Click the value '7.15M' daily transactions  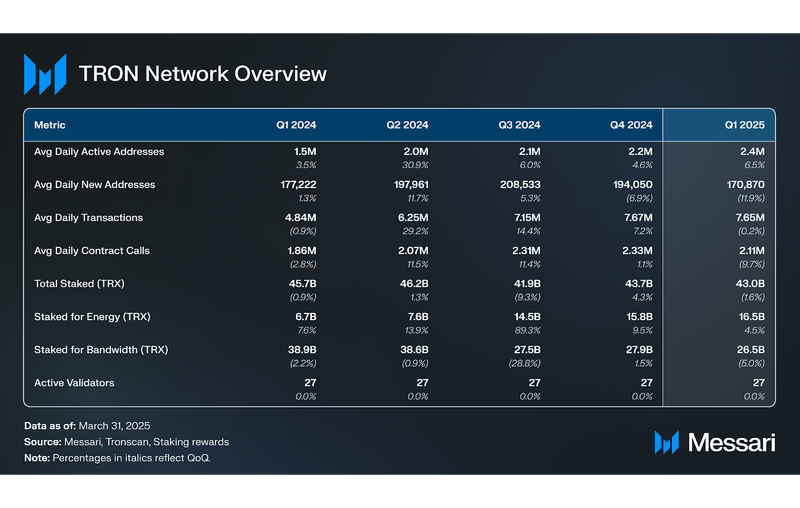528,218
